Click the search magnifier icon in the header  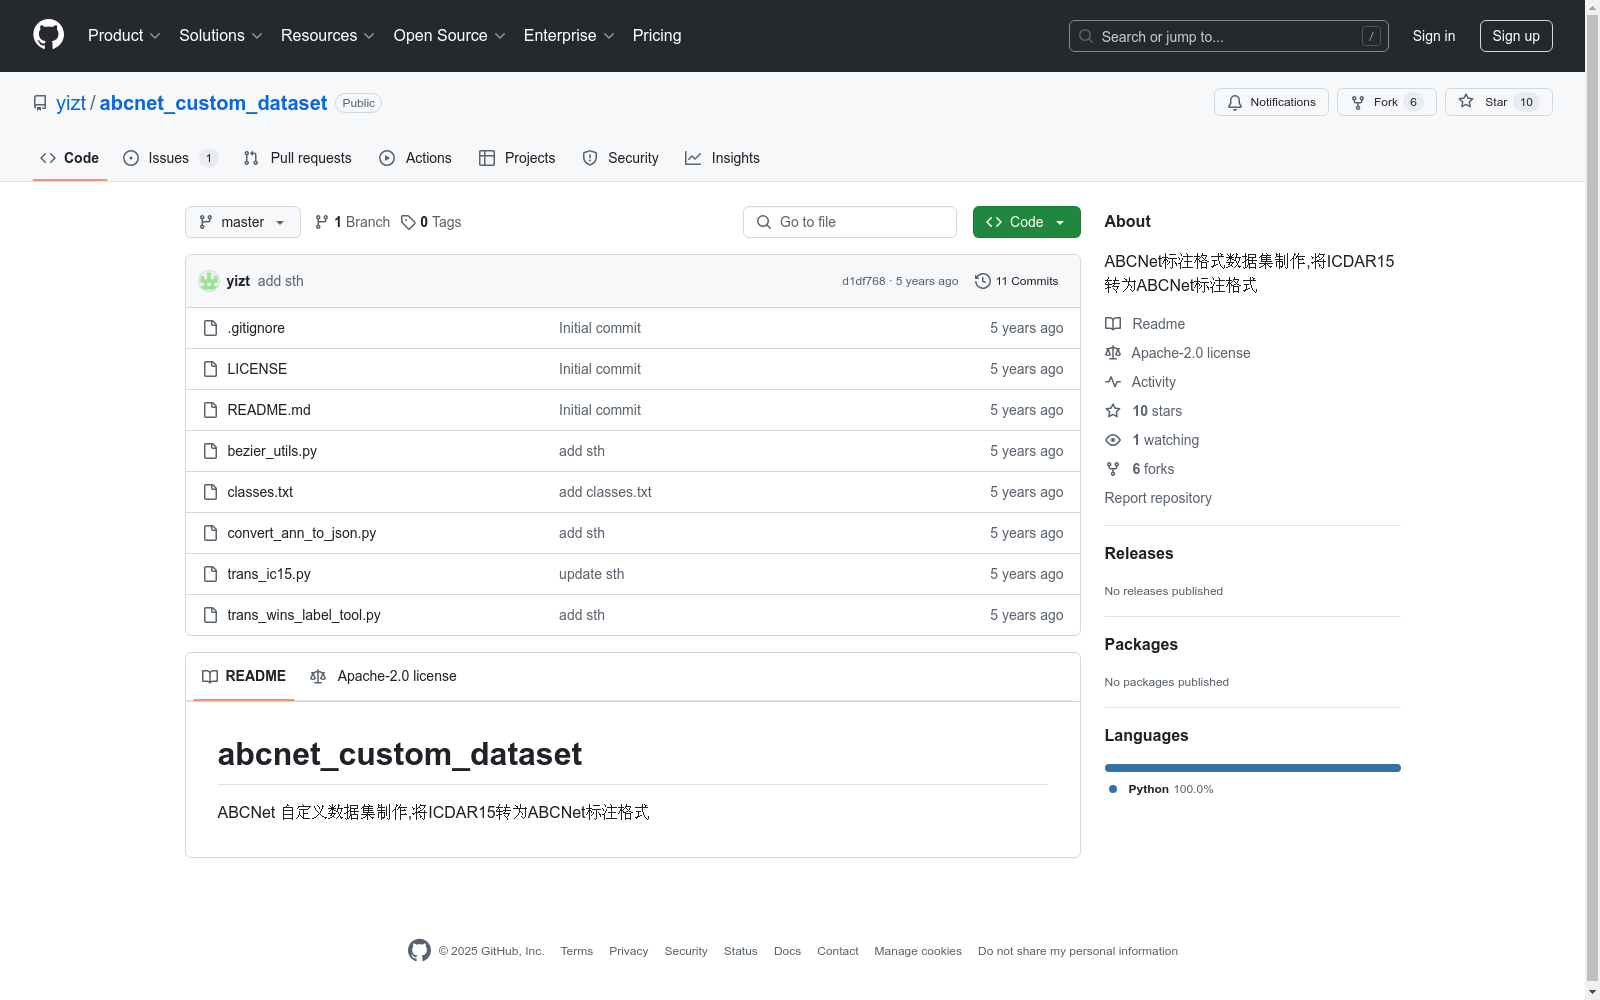pyautogui.click(x=1086, y=36)
